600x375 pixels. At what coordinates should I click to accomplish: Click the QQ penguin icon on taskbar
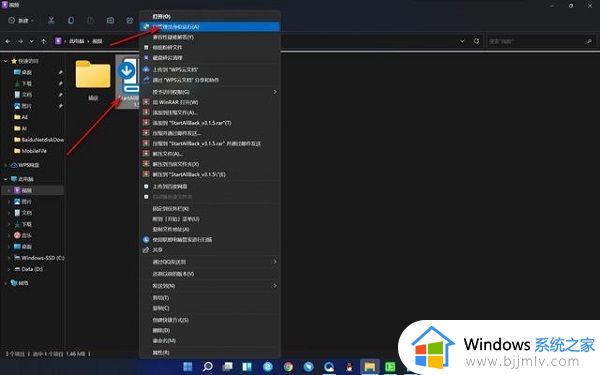[x=349, y=367]
